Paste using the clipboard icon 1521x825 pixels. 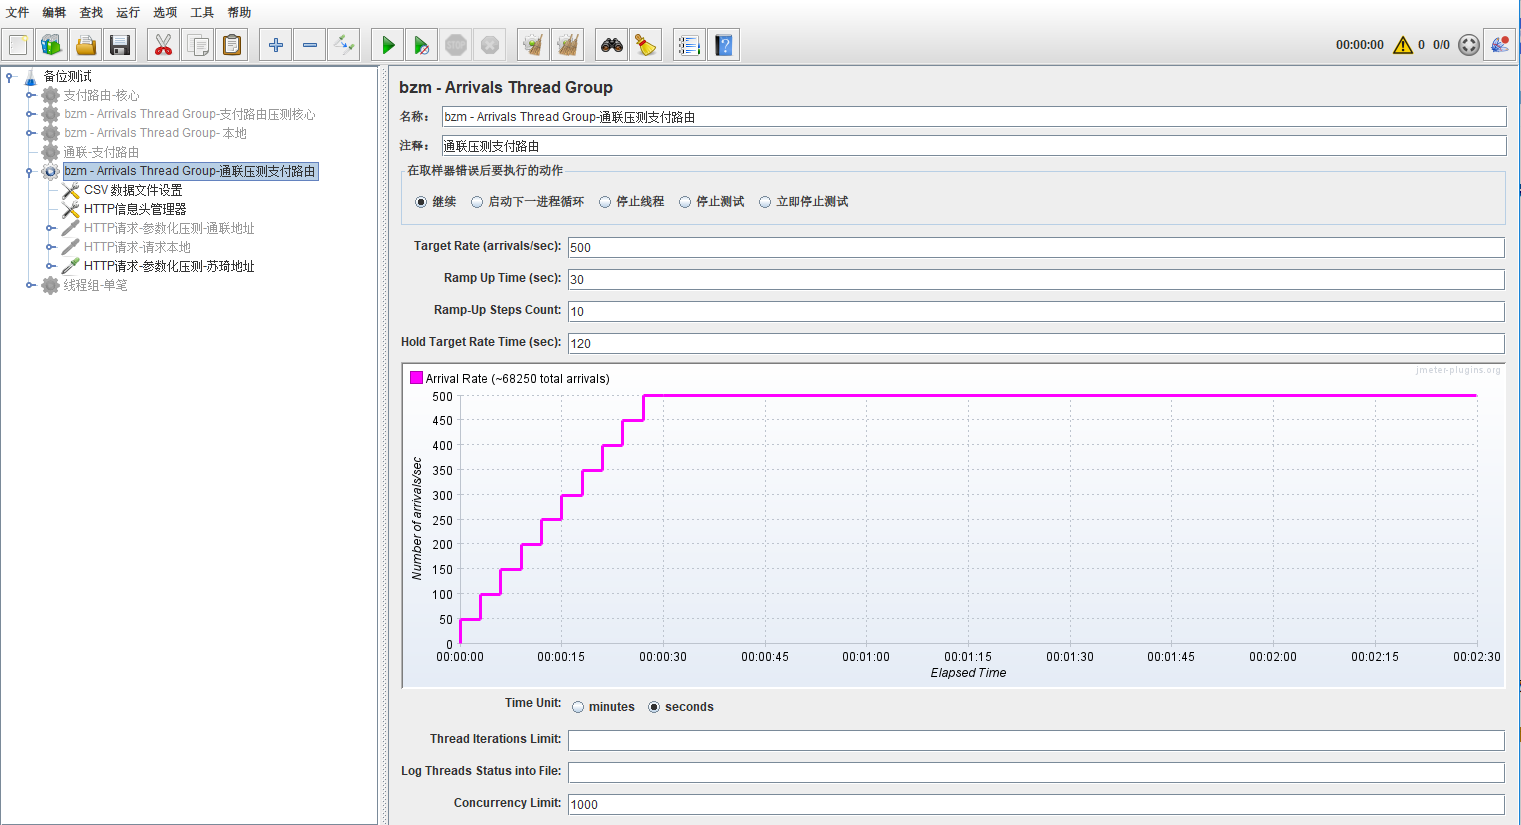coord(232,45)
